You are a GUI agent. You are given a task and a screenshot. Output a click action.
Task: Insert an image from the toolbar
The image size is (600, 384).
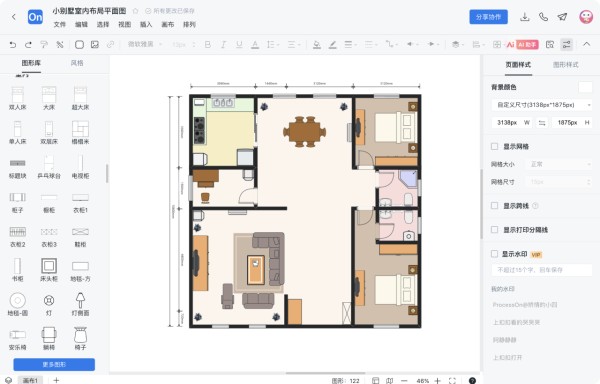pos(95,45)
